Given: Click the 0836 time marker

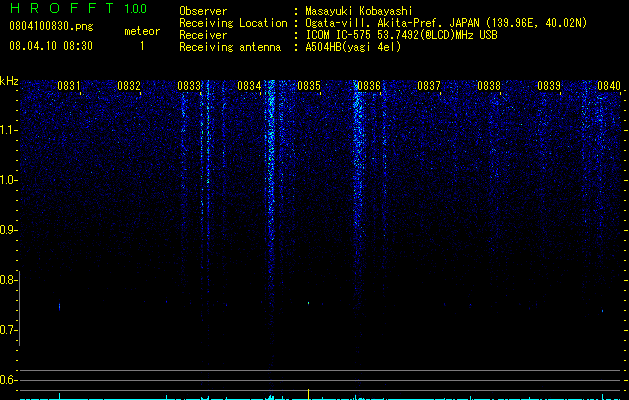Looking at the screenshot, I should tap(369, 85).
